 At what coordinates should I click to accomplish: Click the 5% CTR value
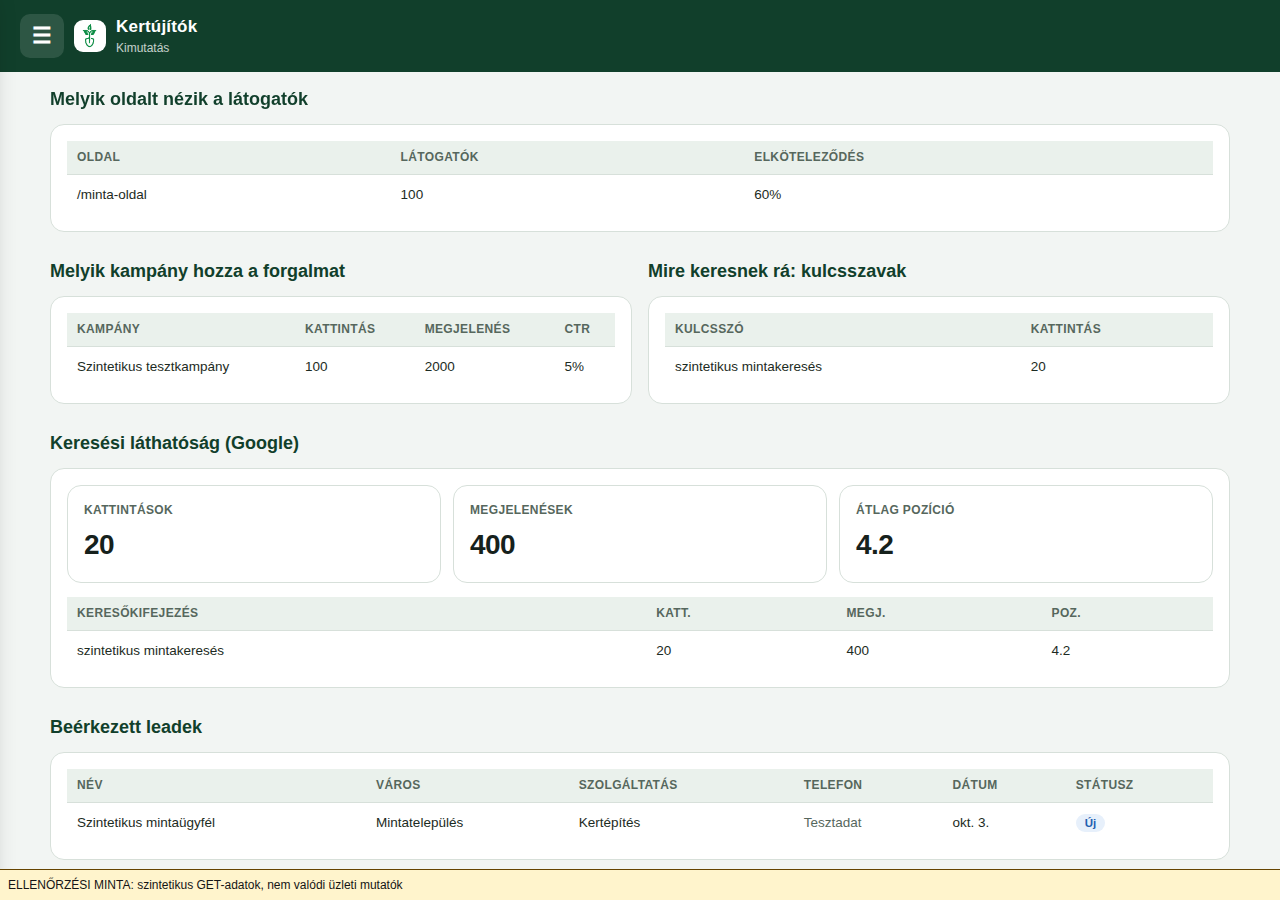[574, 367]
